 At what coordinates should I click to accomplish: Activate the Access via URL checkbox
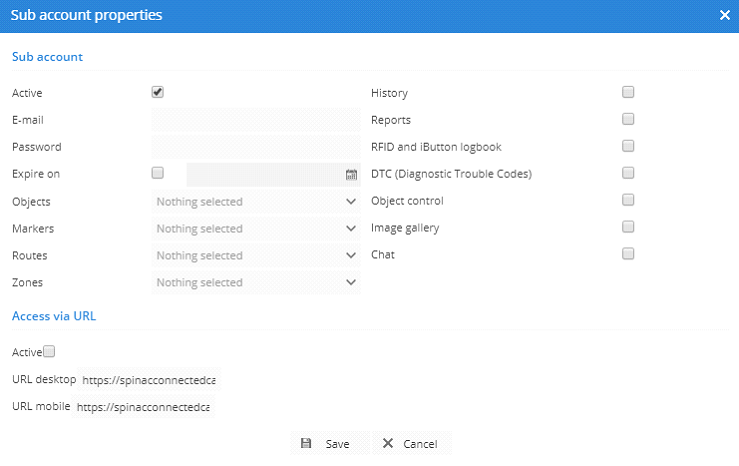pos(50,351)
